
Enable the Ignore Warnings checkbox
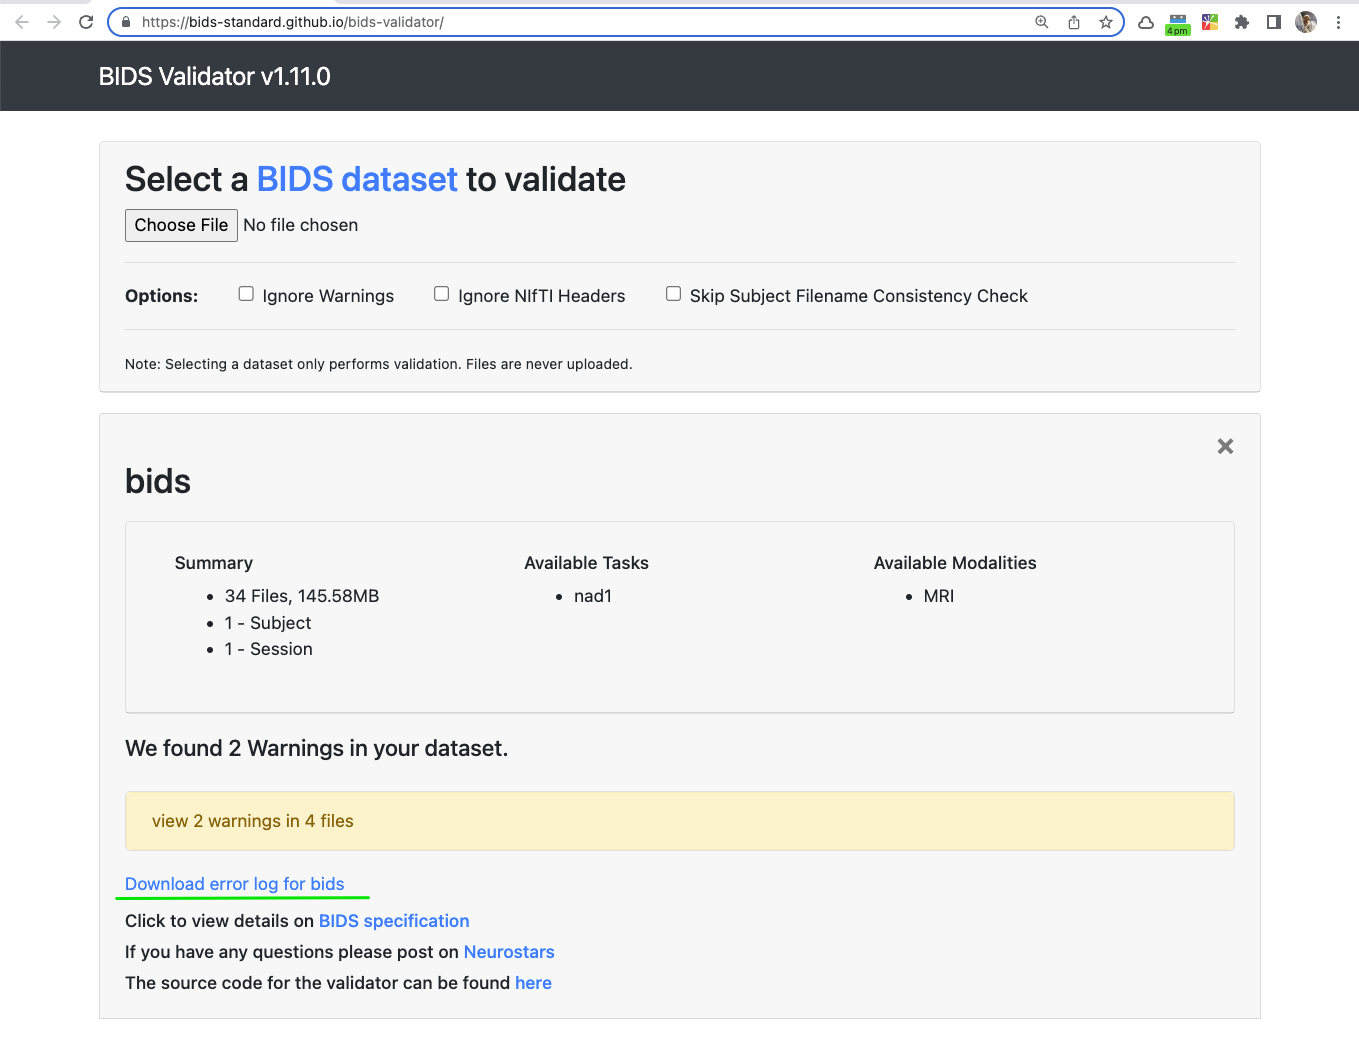click(x=246, y=294)
